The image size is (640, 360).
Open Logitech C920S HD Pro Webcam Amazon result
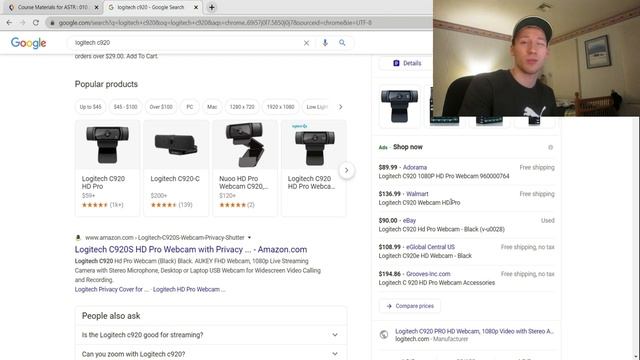pyautogui.click(x=191, y=249)
